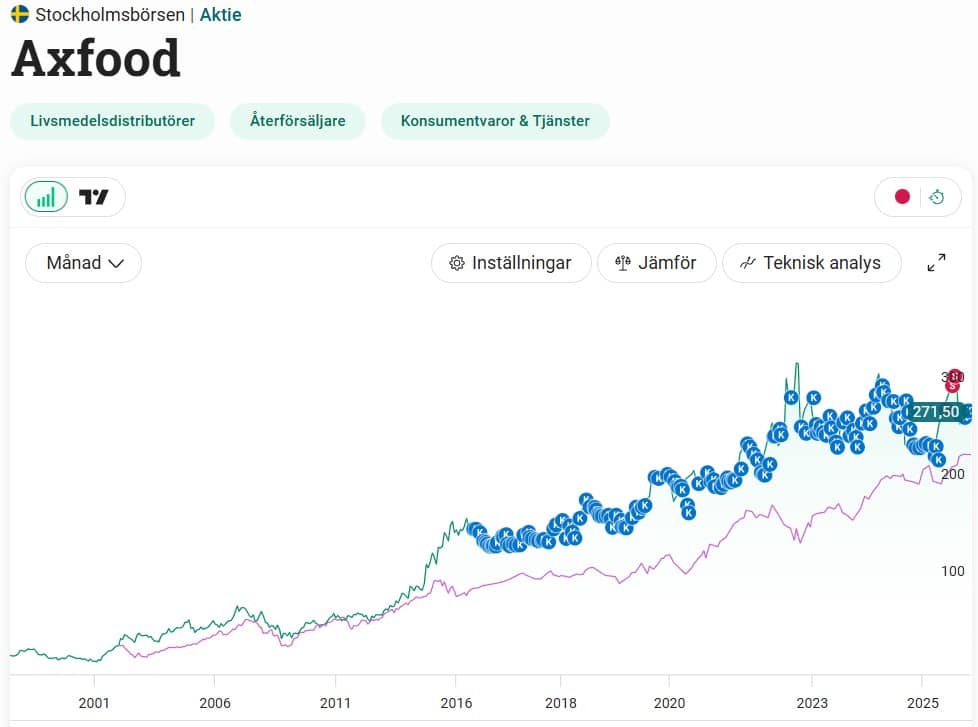The image size is (978, 727).
Task: Click the red S marker near 300
Action: (952, 385)
